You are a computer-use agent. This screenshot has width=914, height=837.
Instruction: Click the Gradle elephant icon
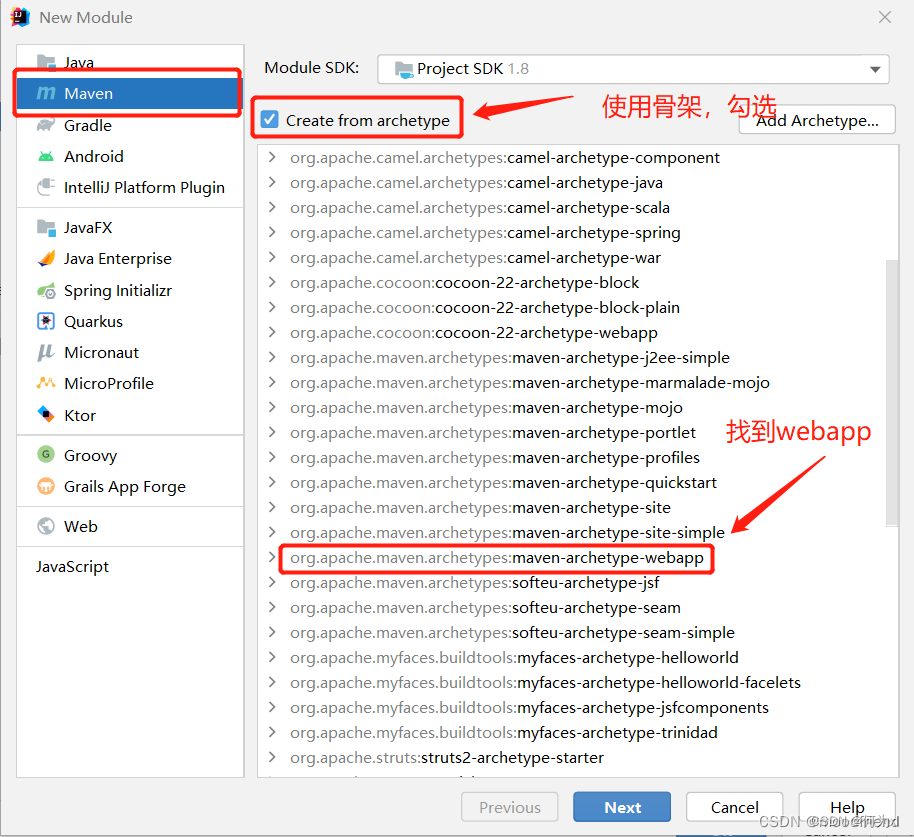coord(46,125)
